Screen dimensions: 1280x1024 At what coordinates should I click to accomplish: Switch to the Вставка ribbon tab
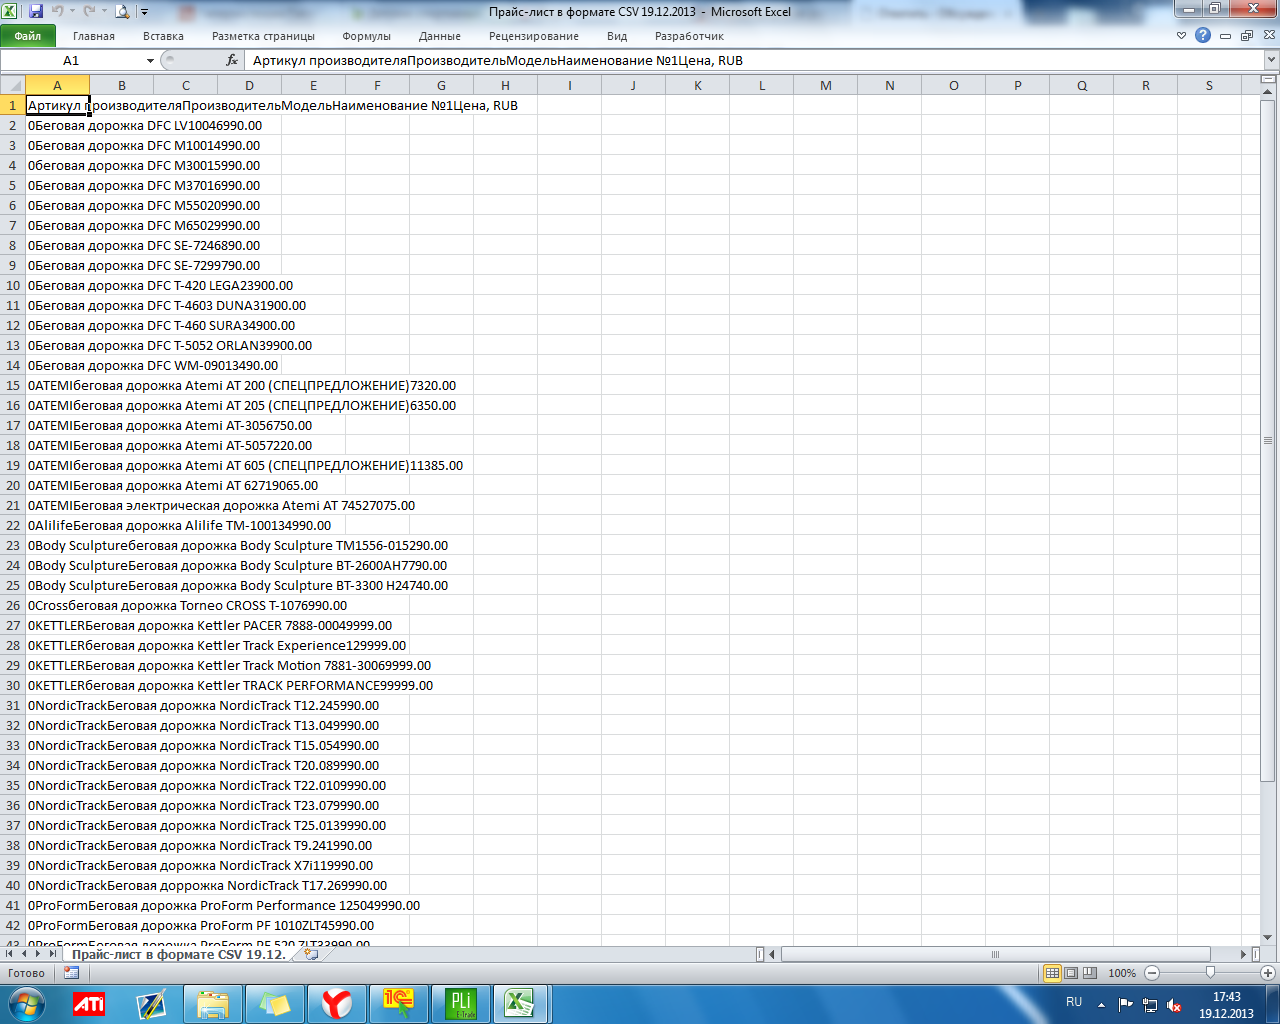(163, 36)
